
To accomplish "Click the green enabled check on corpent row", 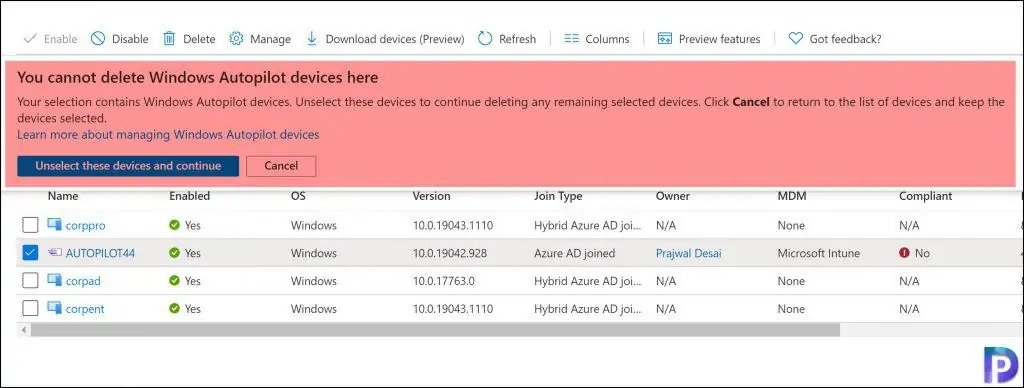I will [x=174, y=308].
